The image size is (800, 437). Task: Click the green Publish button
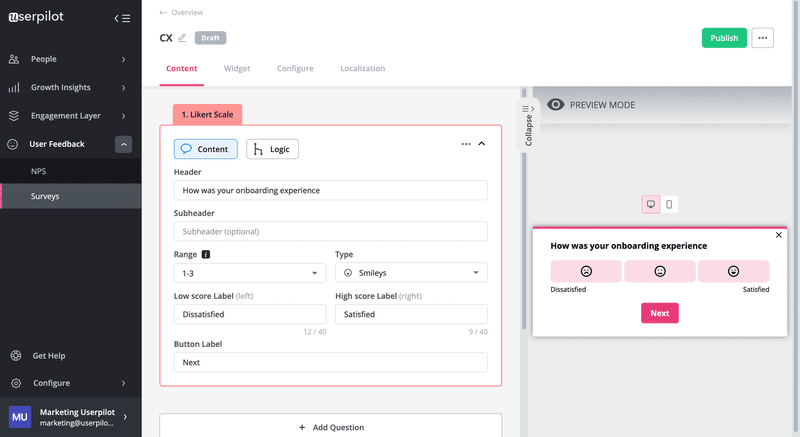click(x=724, y=38)
